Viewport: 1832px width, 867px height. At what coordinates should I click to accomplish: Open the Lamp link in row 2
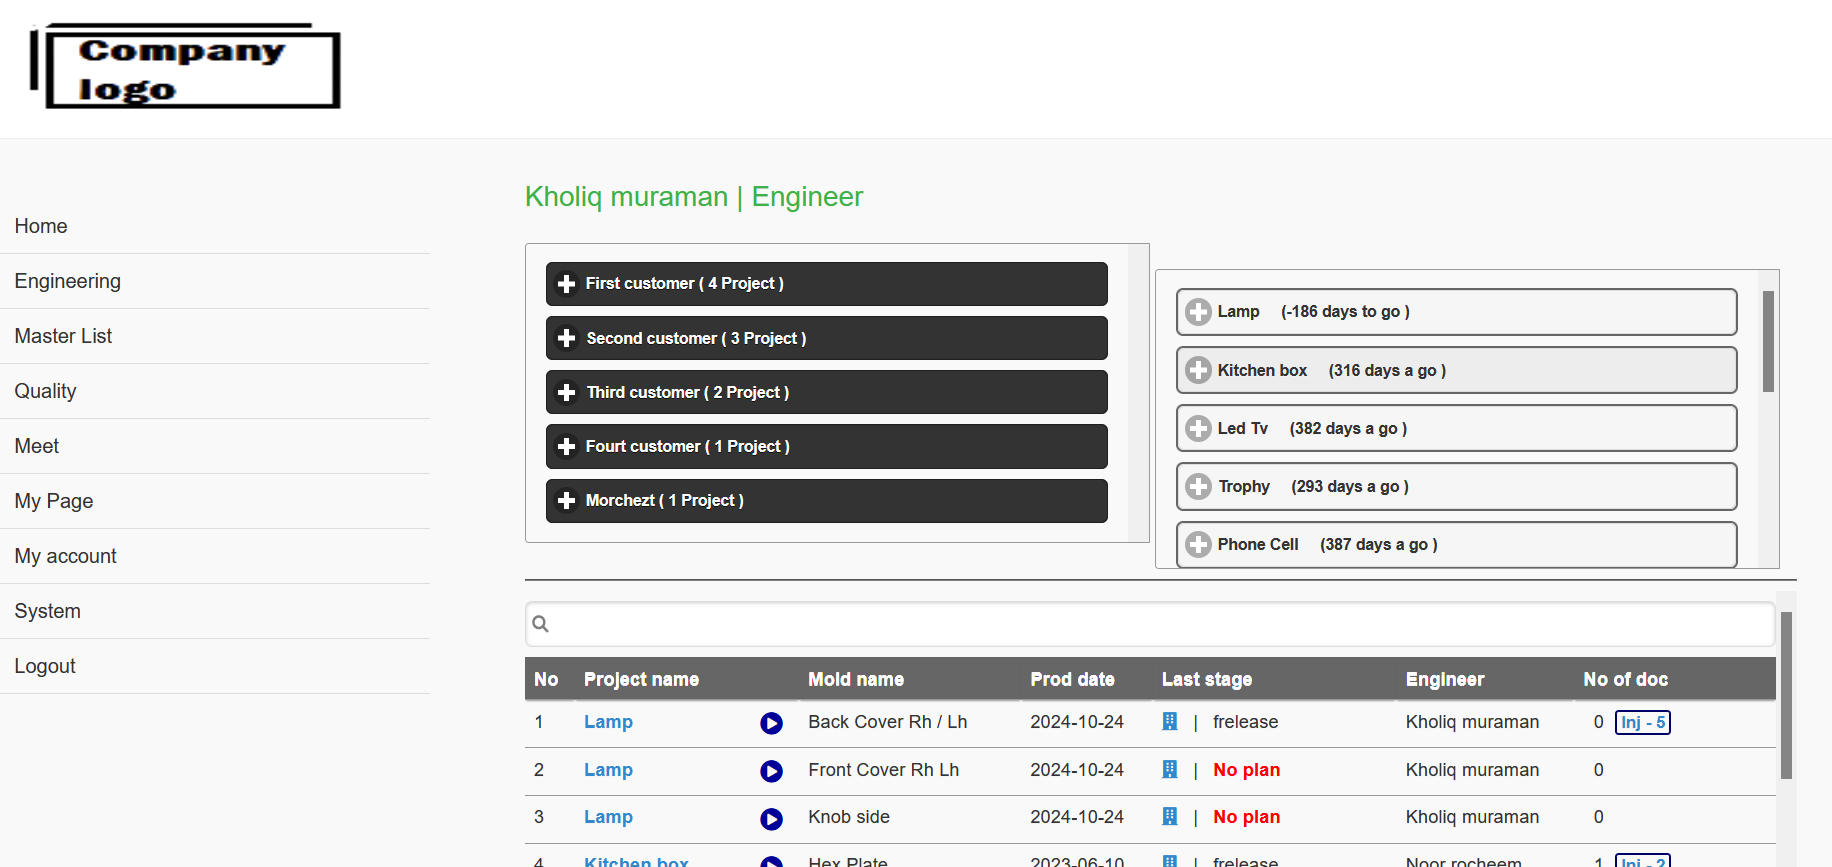click(x=608, y=770)
